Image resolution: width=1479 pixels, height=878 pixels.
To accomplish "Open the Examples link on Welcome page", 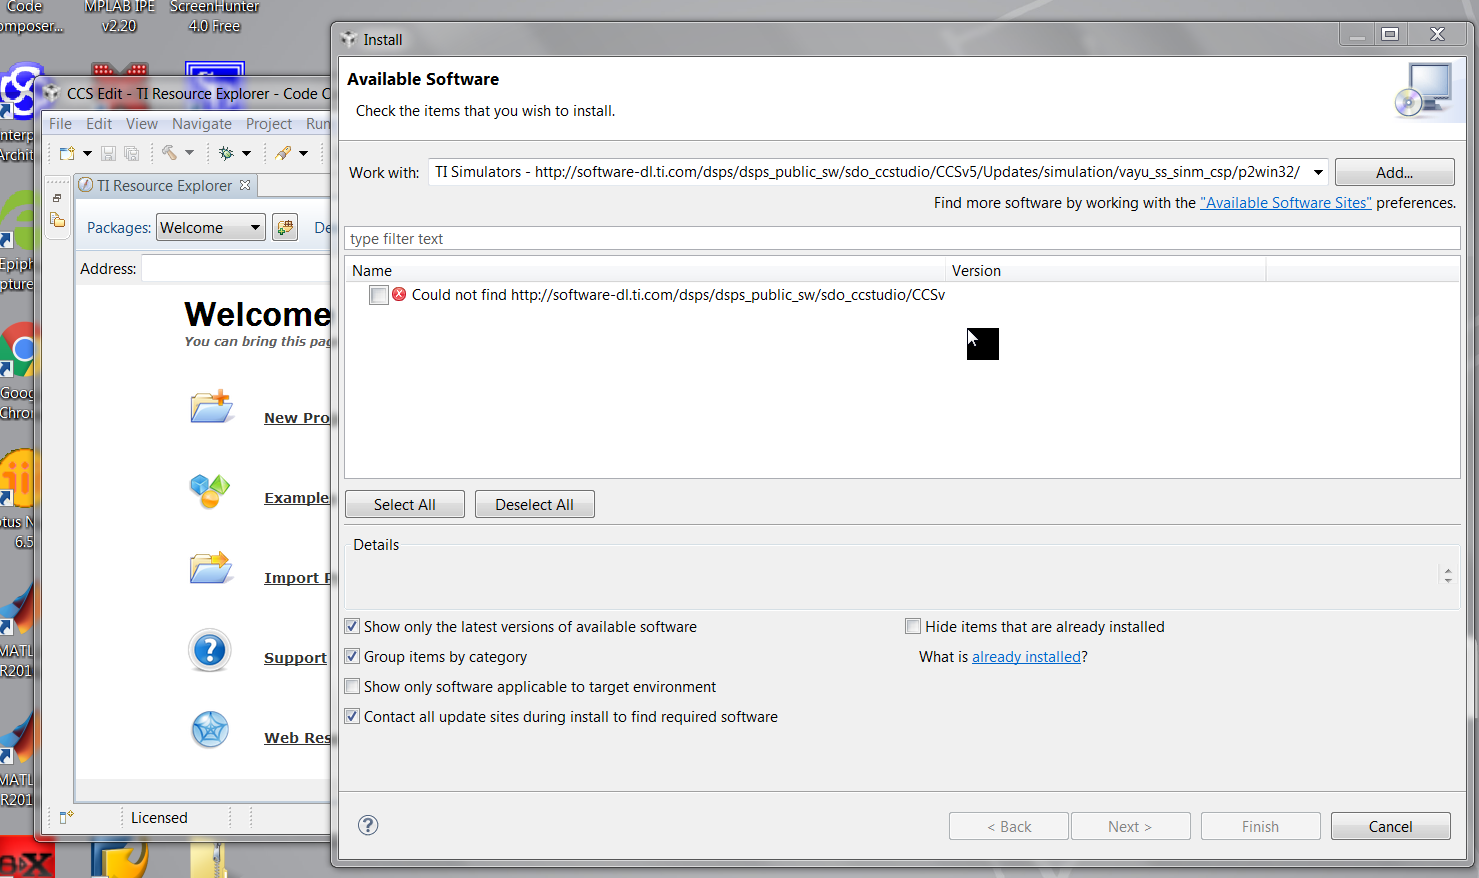I will pos(297,498).
